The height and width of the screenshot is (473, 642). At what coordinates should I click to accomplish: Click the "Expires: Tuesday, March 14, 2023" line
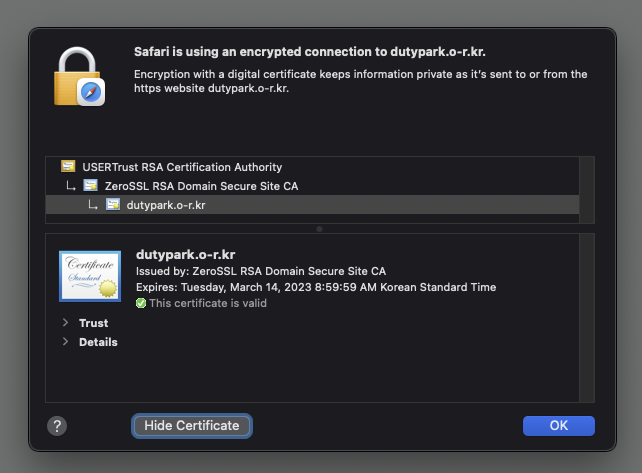coord(316,287)
